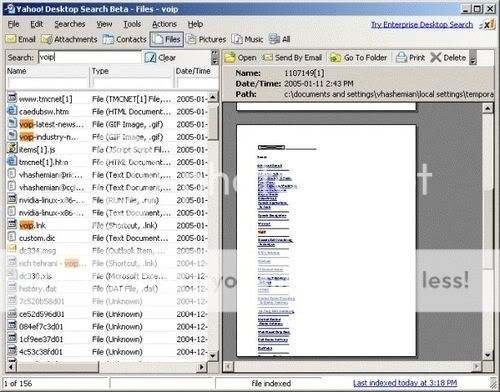Switch to Attachments search category
Image resolution: width=500 pixels, height=392 pixels.
pos(69,39)
